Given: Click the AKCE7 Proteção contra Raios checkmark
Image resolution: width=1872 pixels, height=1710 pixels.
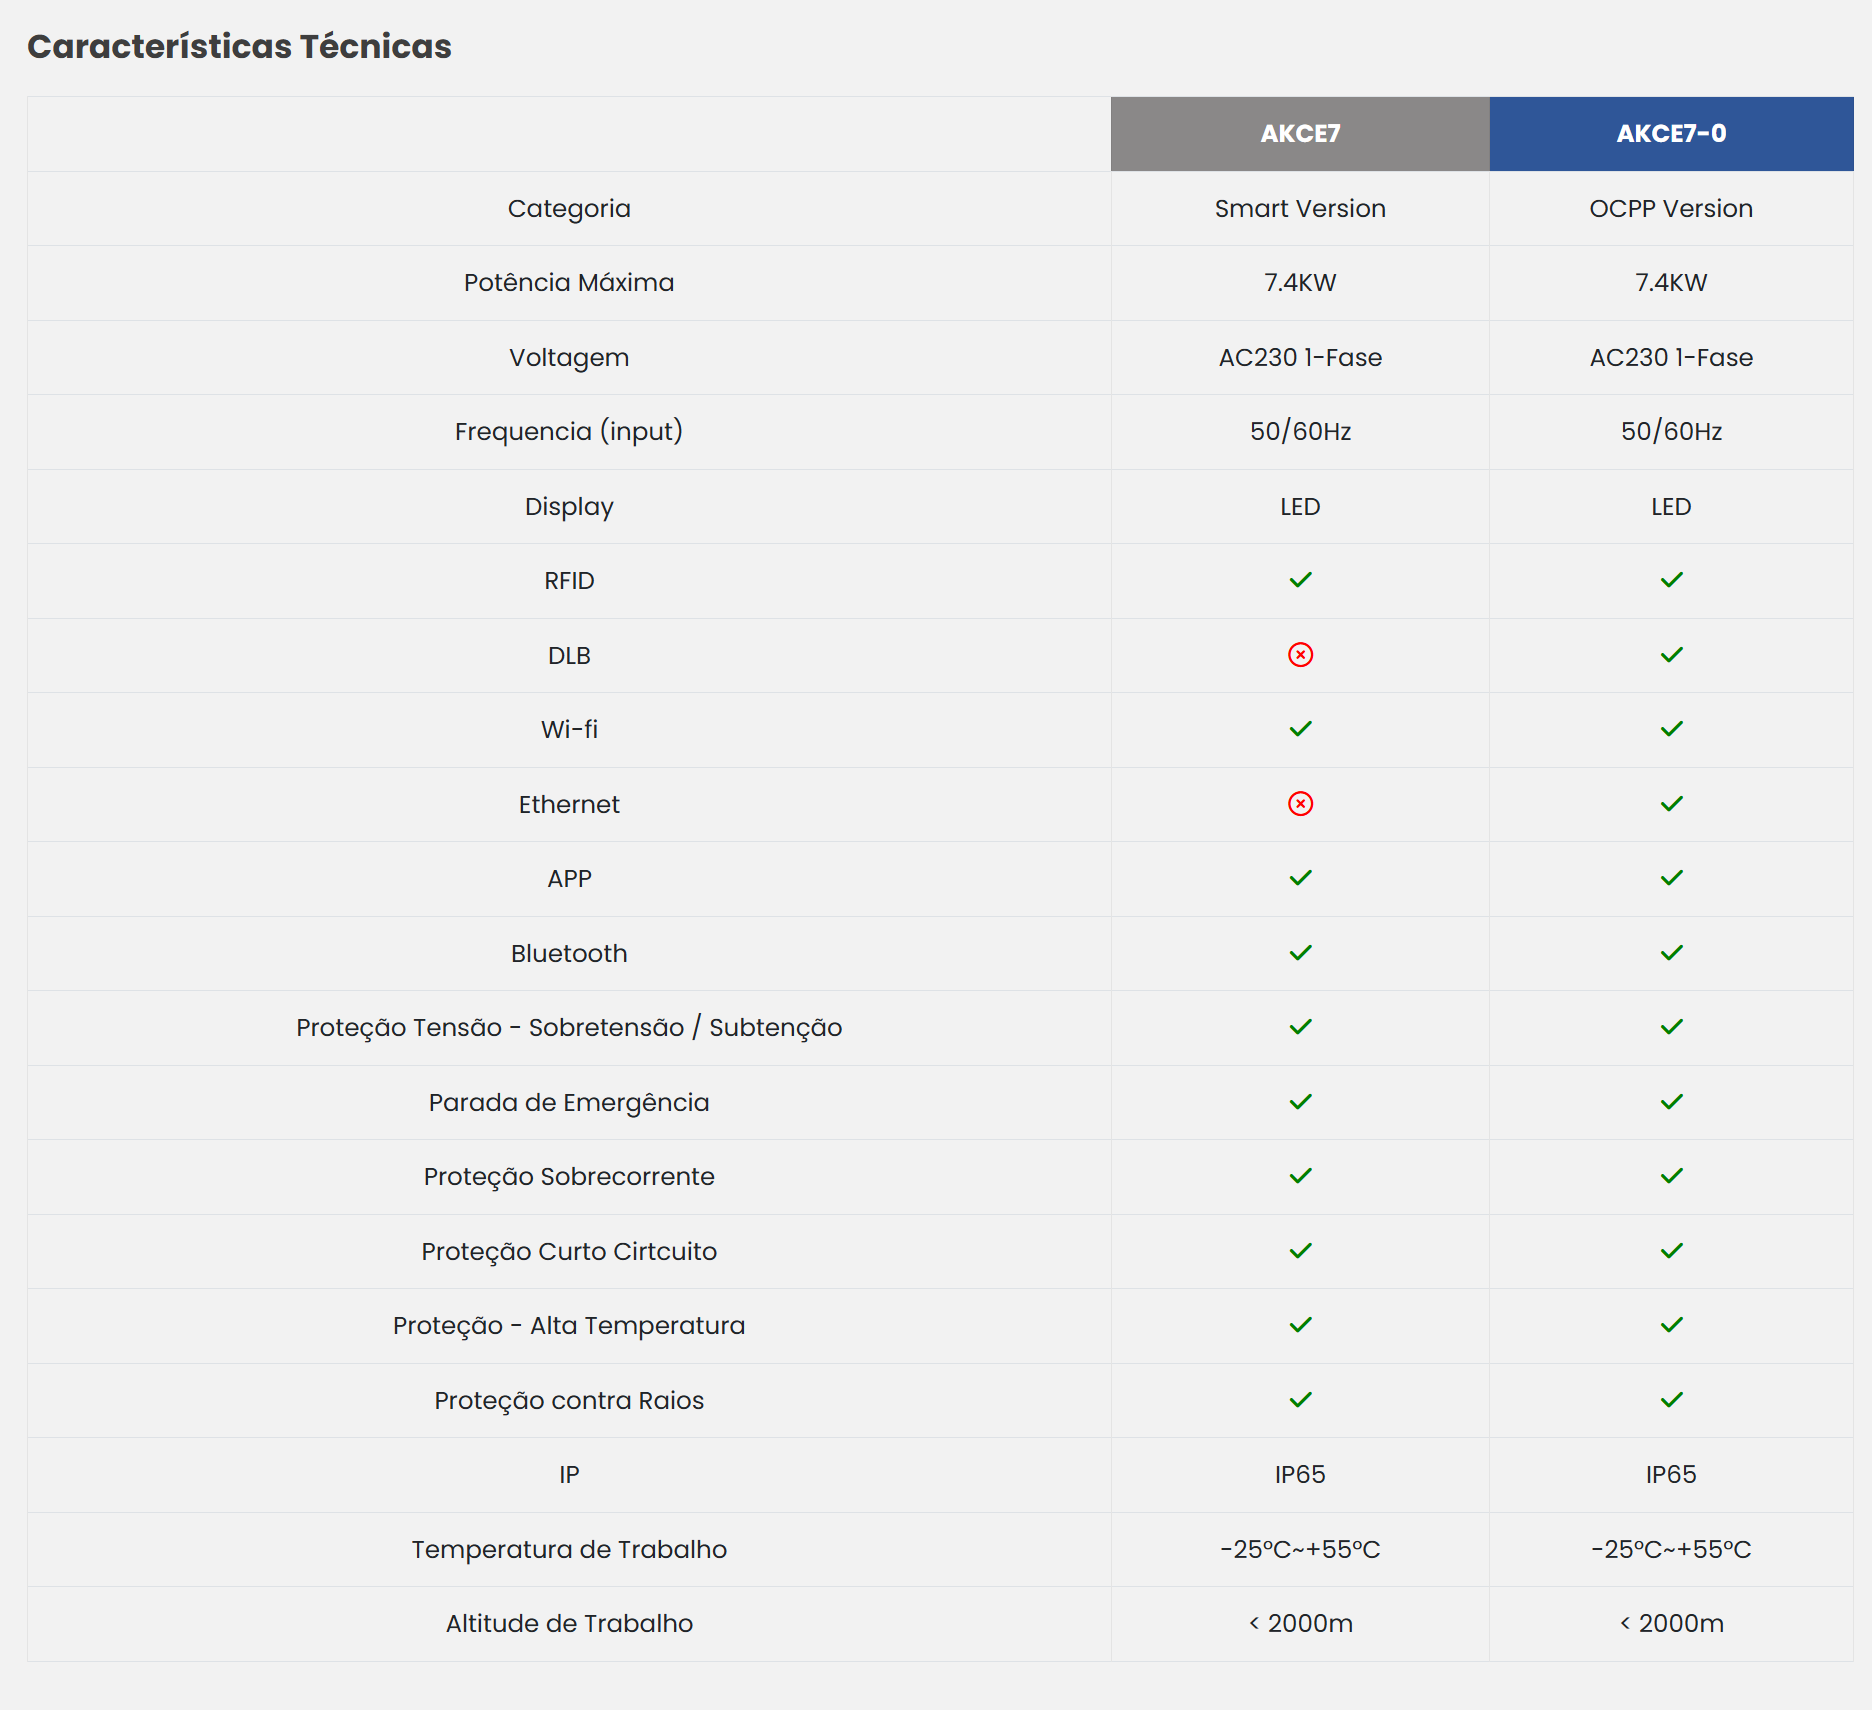Looking at the screenshot, I should (1300, 1400).
